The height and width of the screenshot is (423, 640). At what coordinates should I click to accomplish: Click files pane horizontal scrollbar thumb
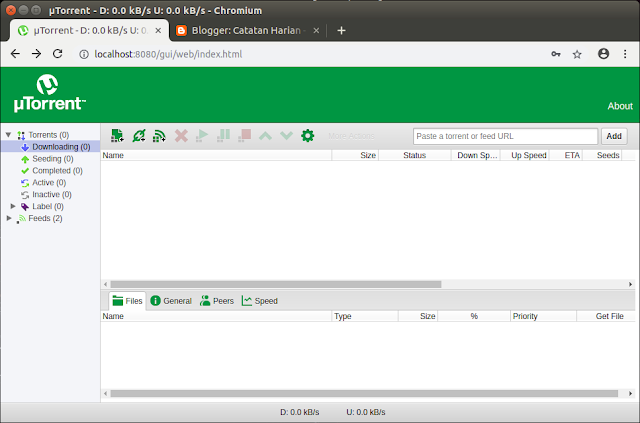click(364, 394)
